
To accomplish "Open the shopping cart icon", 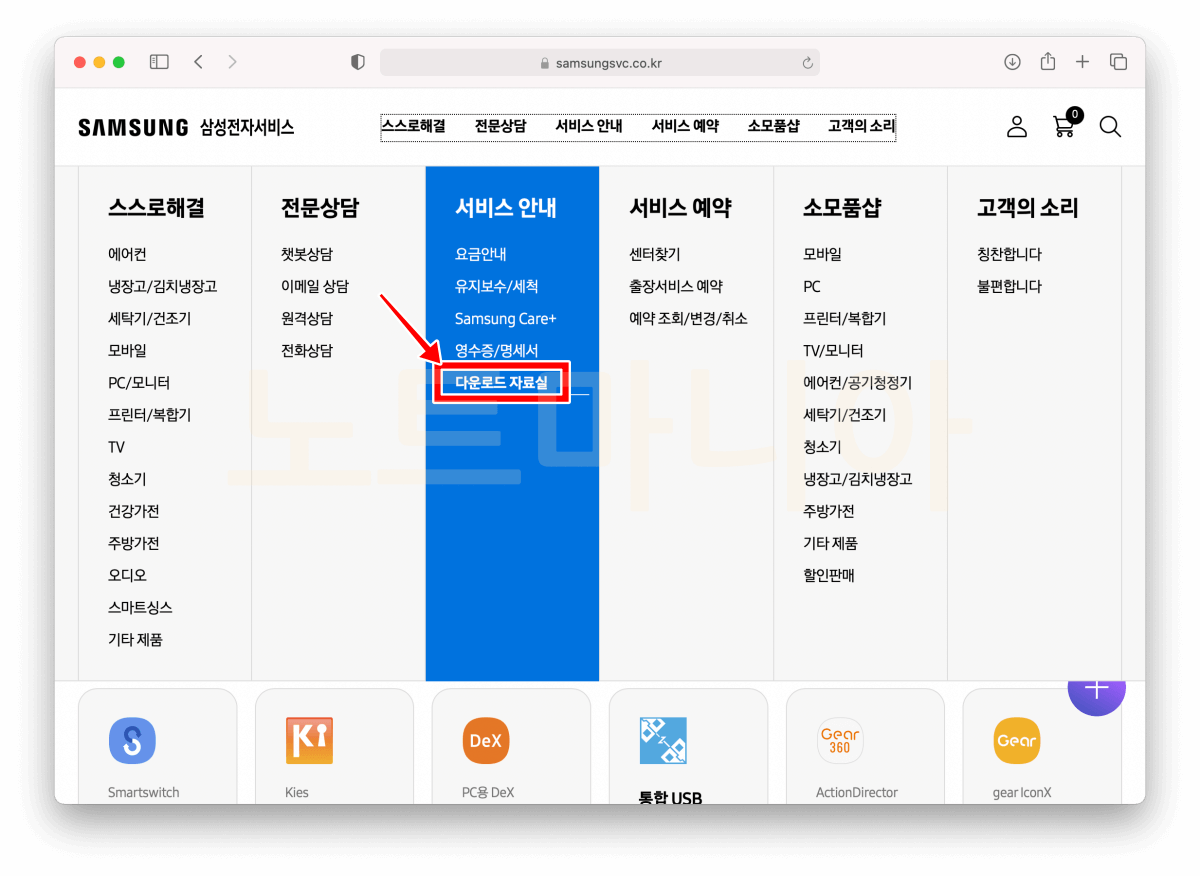I will pyautogui.click(x=1063, y=128).
